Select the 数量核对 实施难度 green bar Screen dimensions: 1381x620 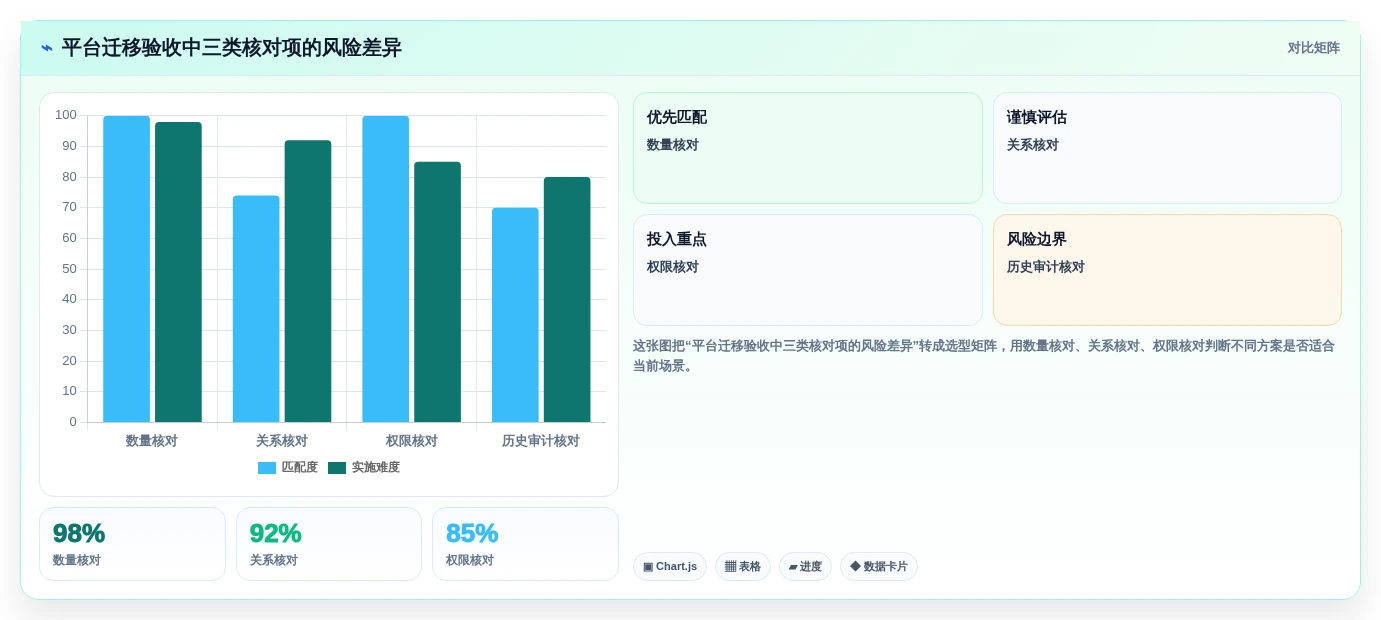coord(178,272)
